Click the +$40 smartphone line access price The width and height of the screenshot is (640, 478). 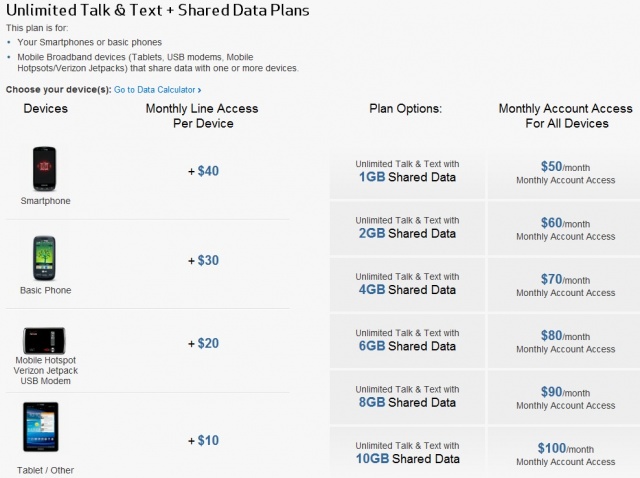203,171
